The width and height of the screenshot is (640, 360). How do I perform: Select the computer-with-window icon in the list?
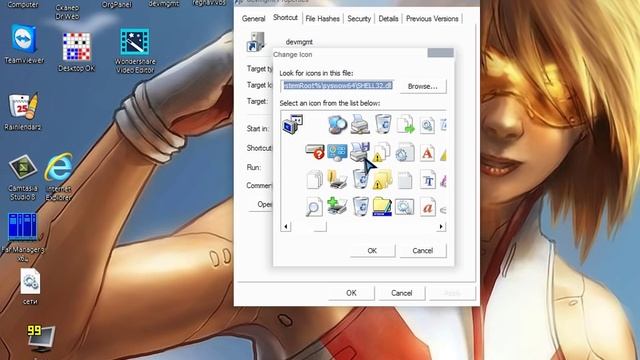click(292, 124)
